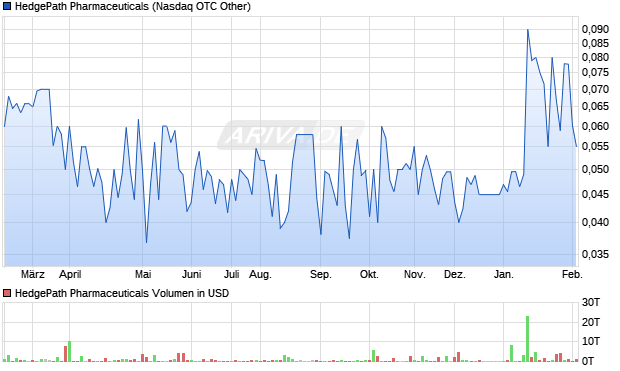The height and width of the screenshot is (371, 620).
Task: Click the tall green volume bar at April start
Action: coord(70,352)
